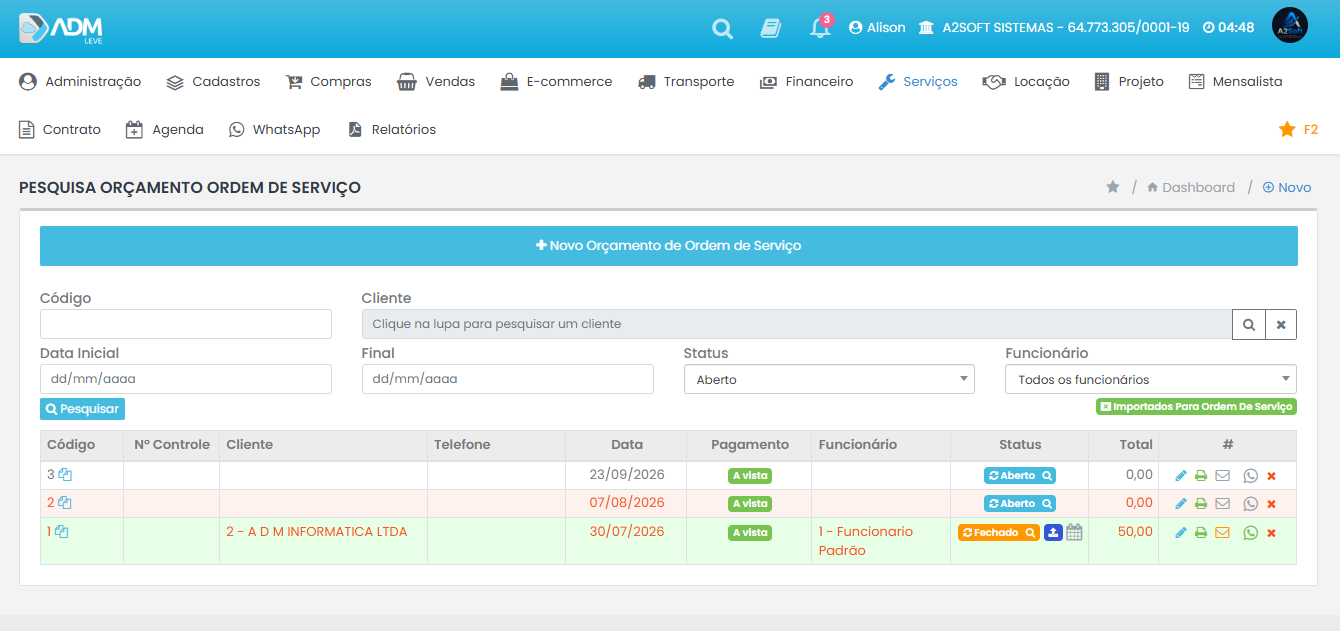Click the Aberto status badge on budget 2

[1020, 504]
